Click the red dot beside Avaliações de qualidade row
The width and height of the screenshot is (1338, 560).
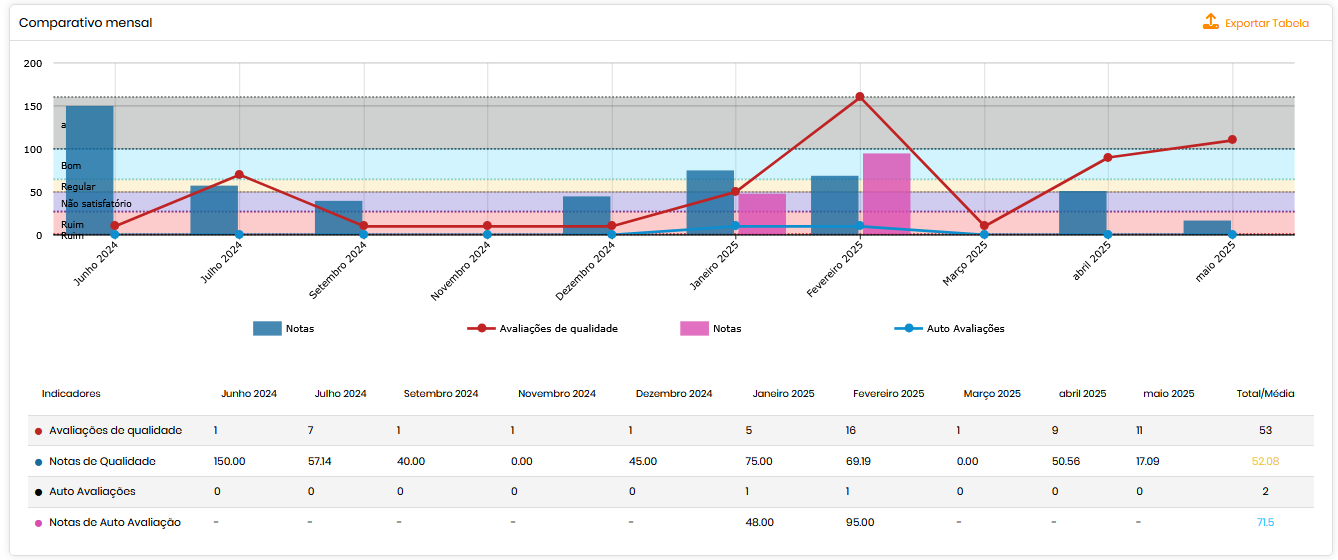pyautogui.click(x=38, y=431)
